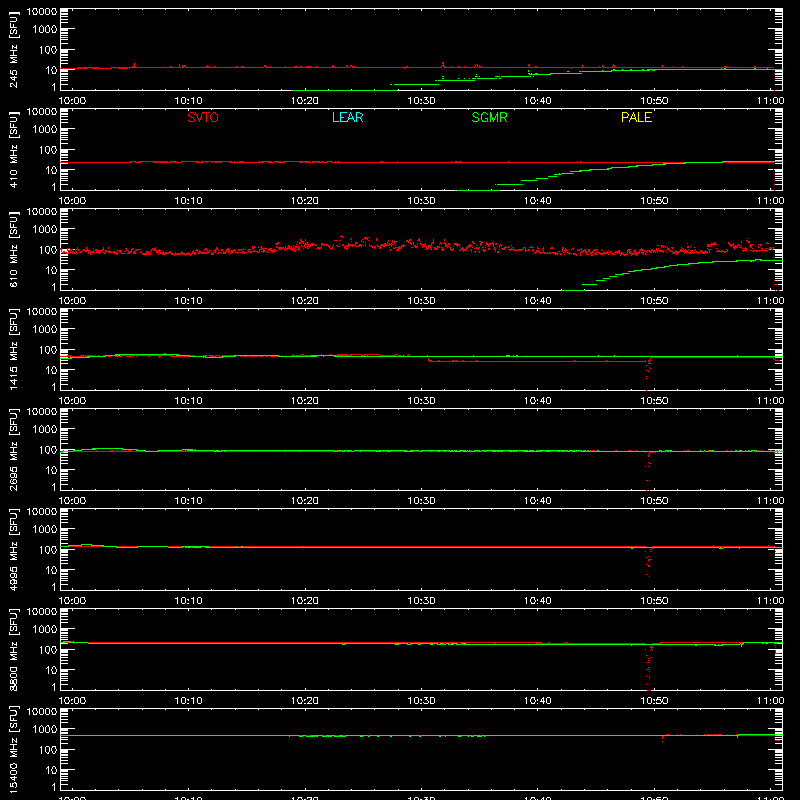The image size is (800, 800).
Task: Click the 11:00 time label under 245 MHz plot
Action: coord(770,101)
